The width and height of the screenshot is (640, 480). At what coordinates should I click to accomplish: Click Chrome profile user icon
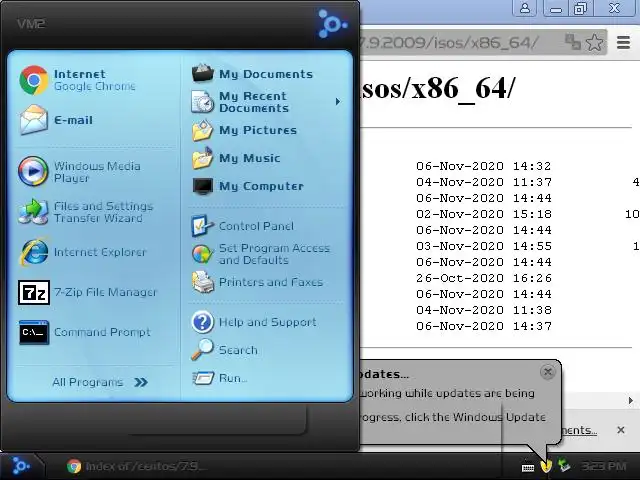coord(525,8)
